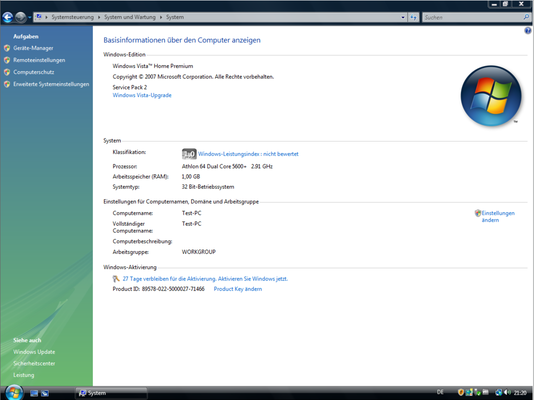Click the 1,00 GB RAM value
The height and width of the screenshot is (400, 534).
[191, 177]
